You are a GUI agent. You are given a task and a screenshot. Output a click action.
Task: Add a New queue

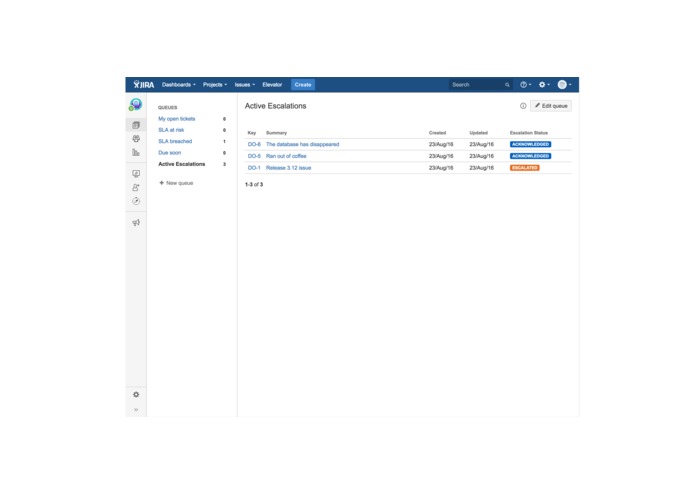[x=176, y=183]
